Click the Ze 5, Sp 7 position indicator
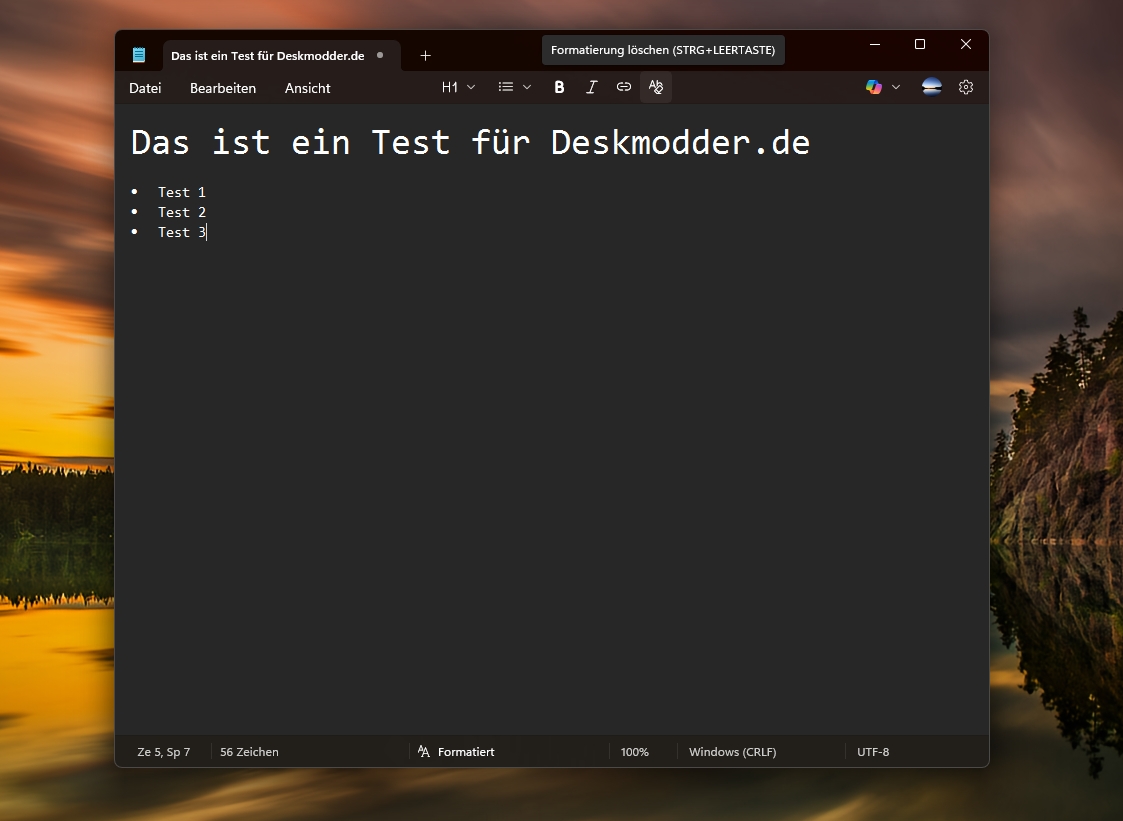This screenshot has height=821, width=1123. coord(164,752)
